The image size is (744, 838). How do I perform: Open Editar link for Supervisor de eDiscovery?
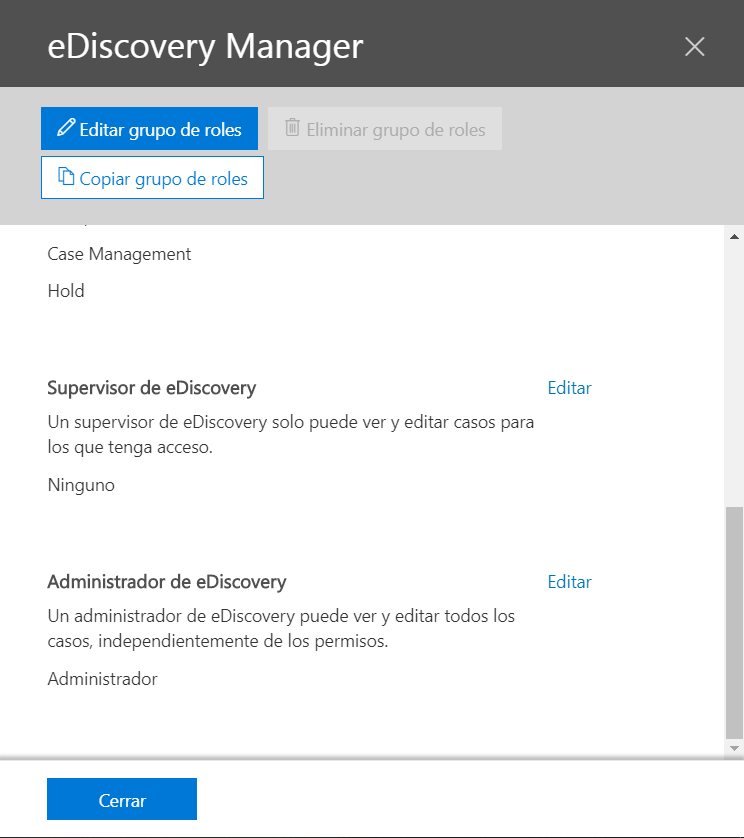tap(569, 388)
